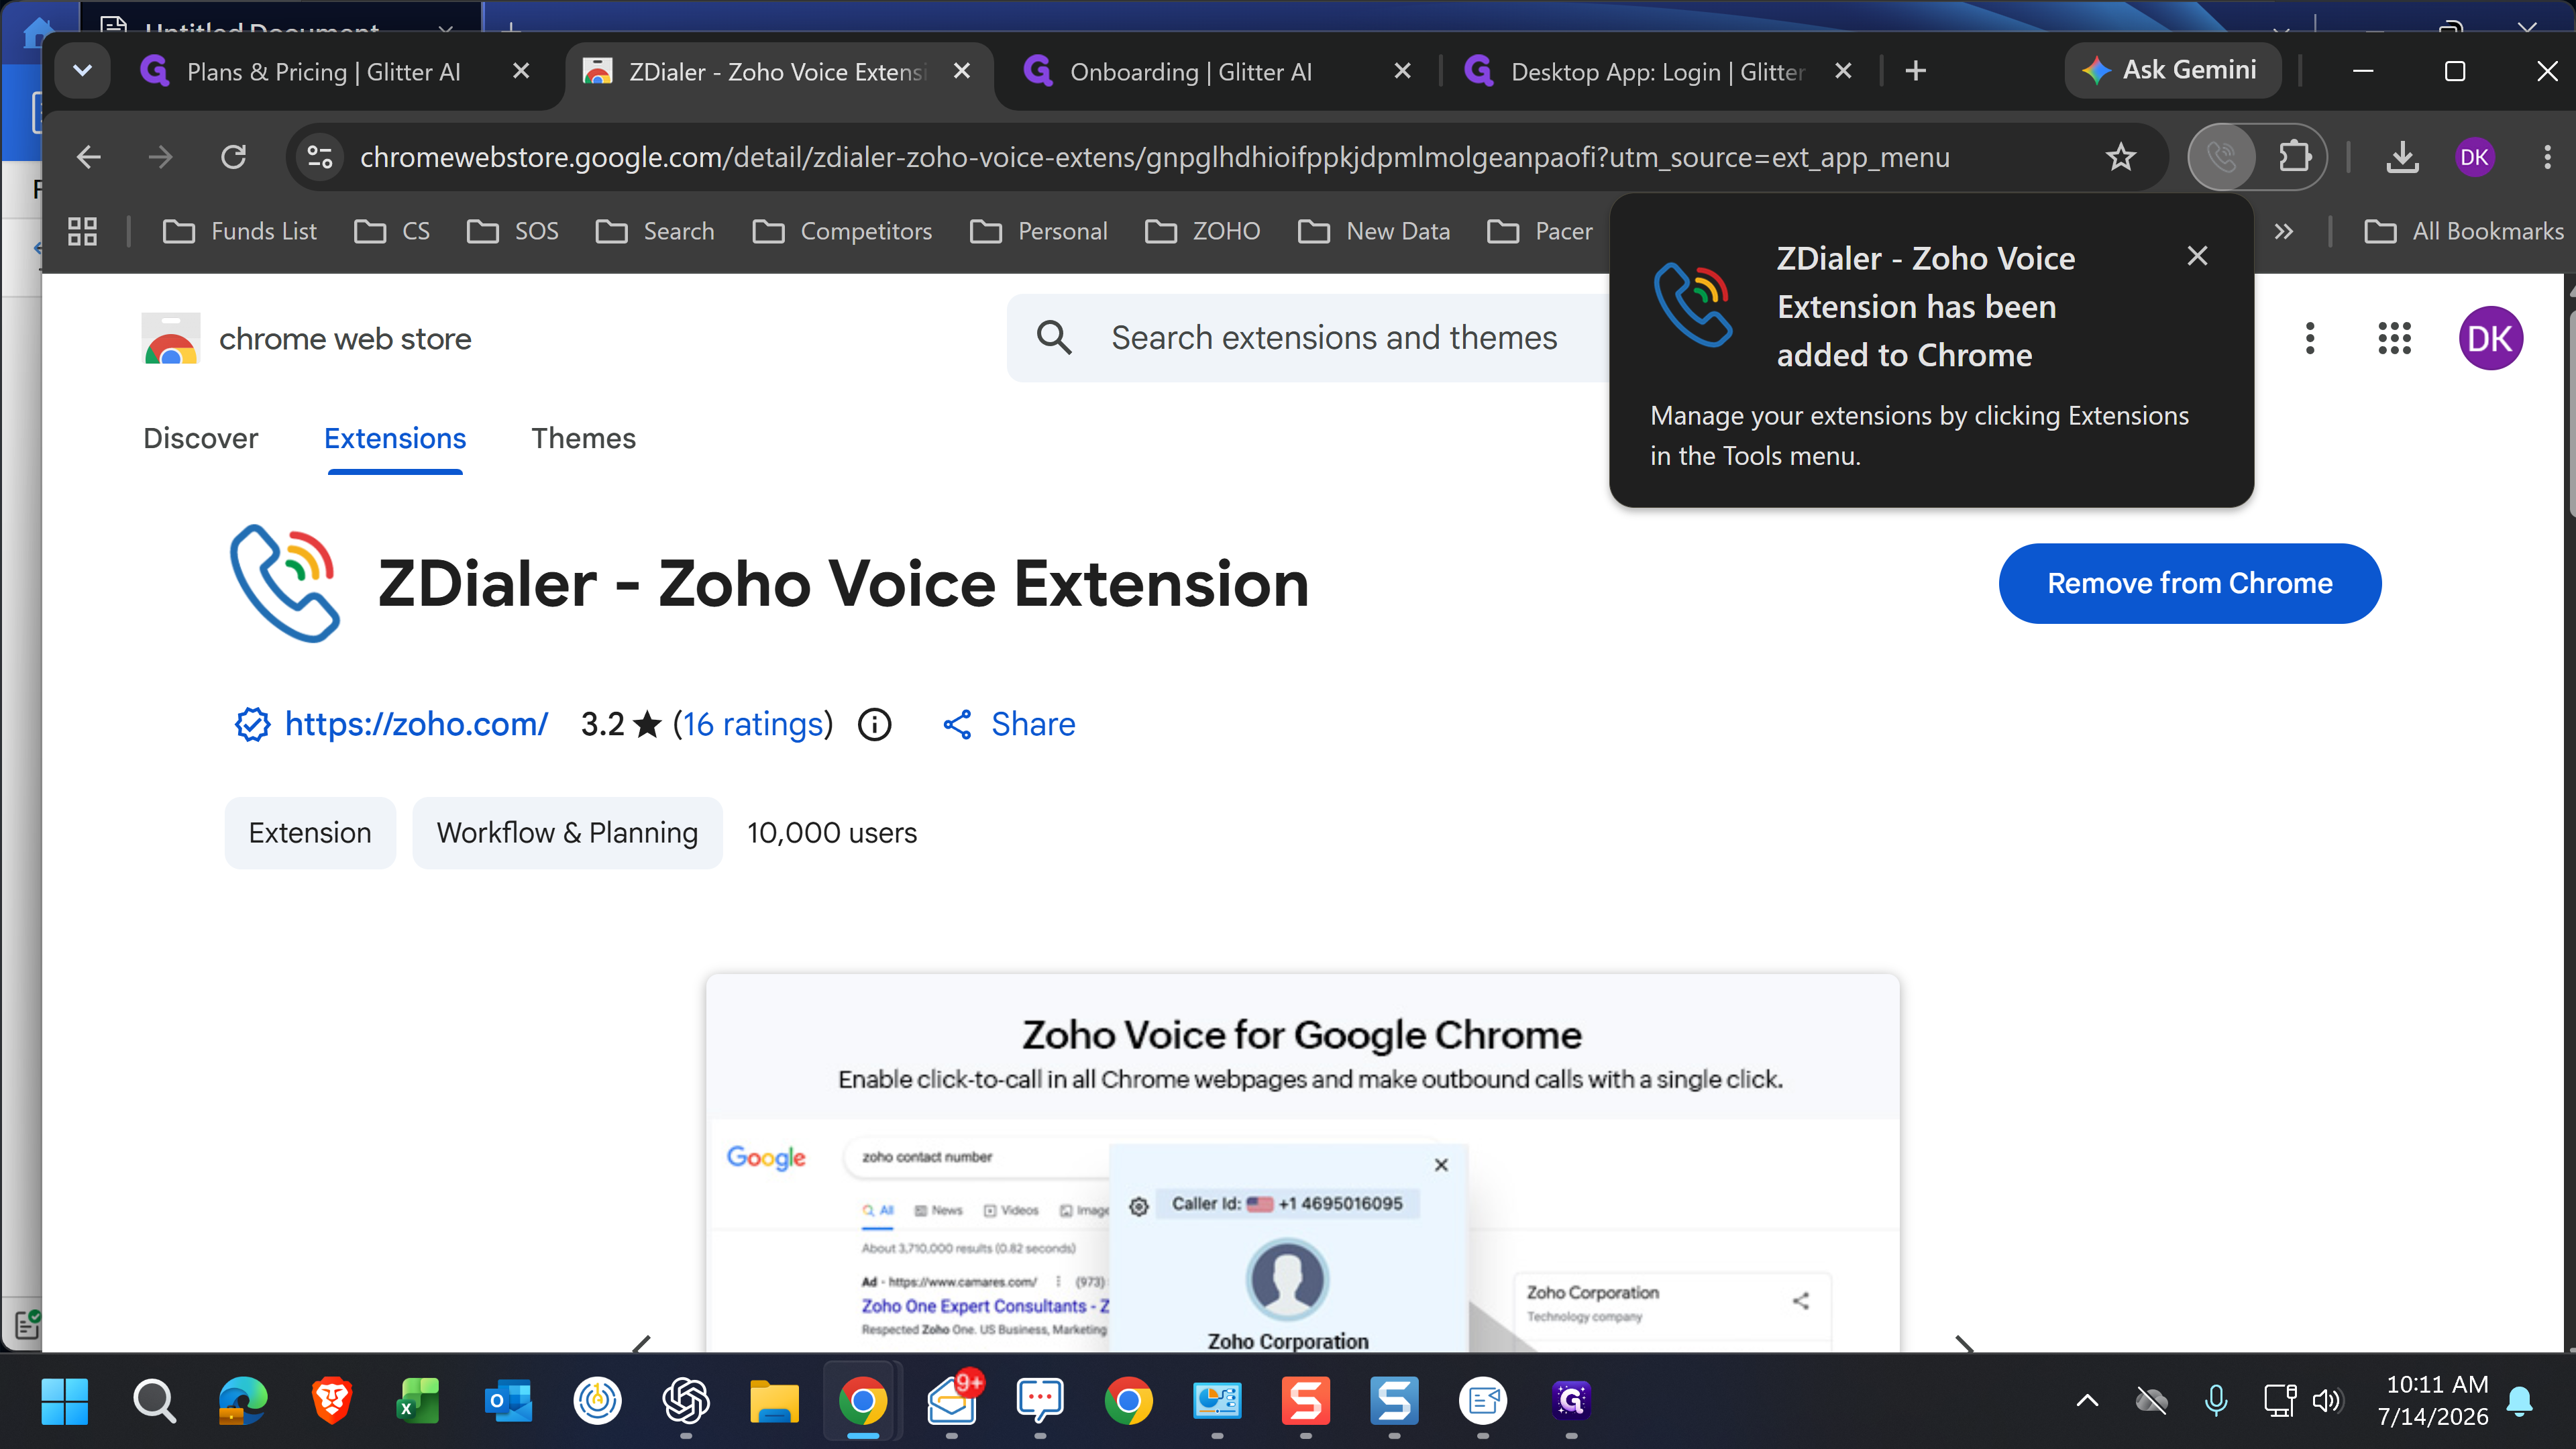Viewport: 2576px width, 1449px height.
Task: Open web store three-dot options menu
Action: click(x=2310, y=338)
